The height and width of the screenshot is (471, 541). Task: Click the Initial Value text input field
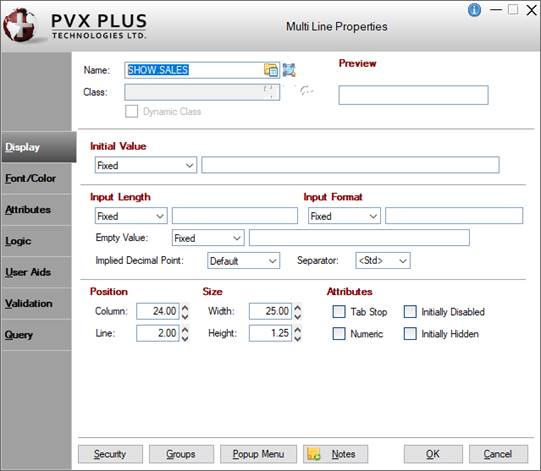pyautogui.click(x=350, y=165)
